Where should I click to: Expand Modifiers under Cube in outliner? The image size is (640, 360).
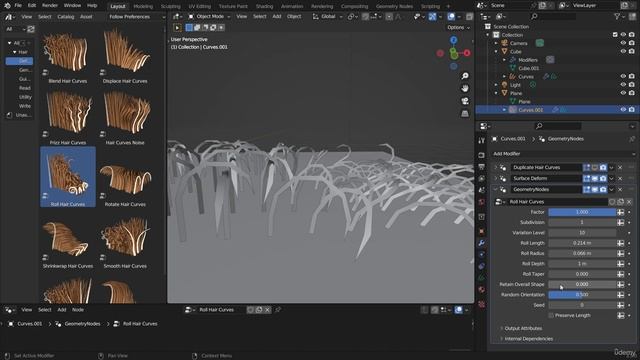tap(504, 60)
